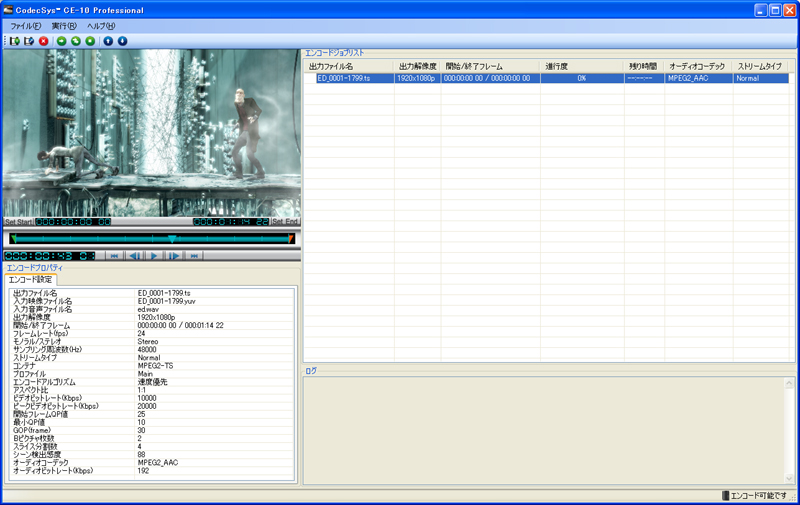
Task: Click the add encode job toolbar icon
Action: tap(15, 41)
